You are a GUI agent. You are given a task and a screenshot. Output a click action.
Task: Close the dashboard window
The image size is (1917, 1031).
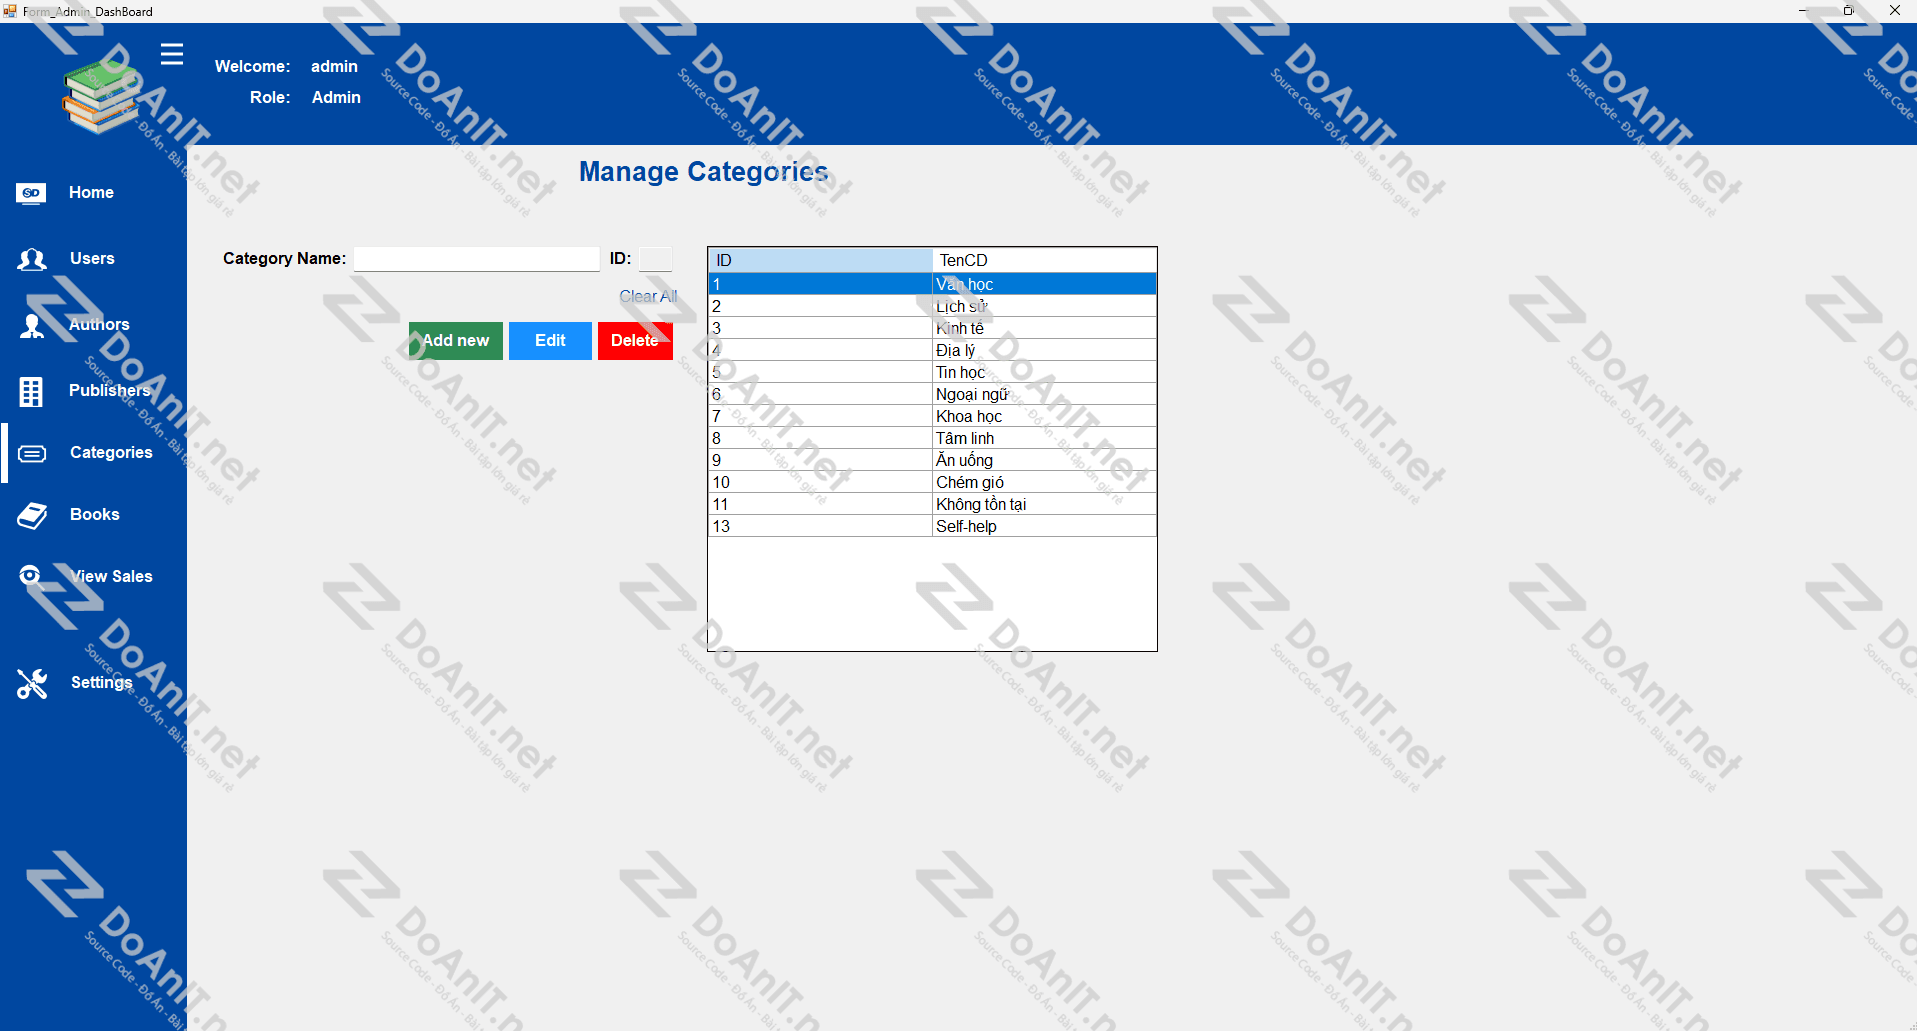point(1894,10)
